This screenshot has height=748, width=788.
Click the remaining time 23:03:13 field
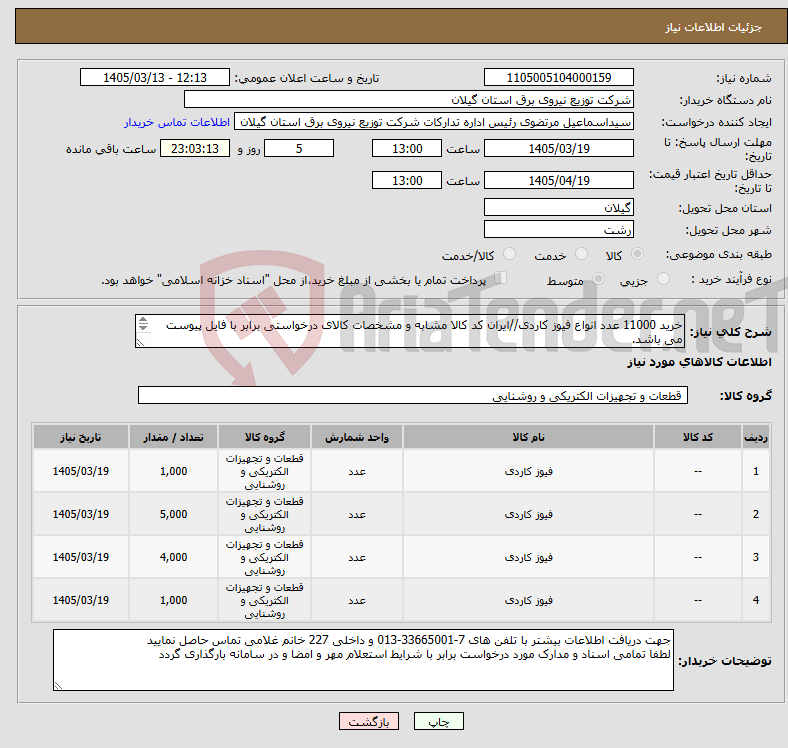click(195, 149)
